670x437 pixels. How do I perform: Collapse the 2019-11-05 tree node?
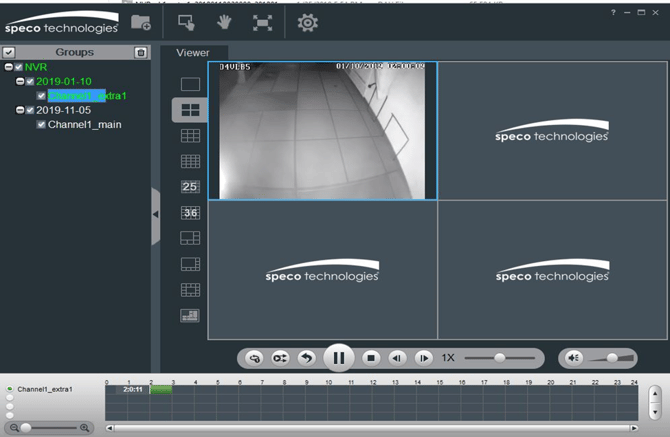20,110
